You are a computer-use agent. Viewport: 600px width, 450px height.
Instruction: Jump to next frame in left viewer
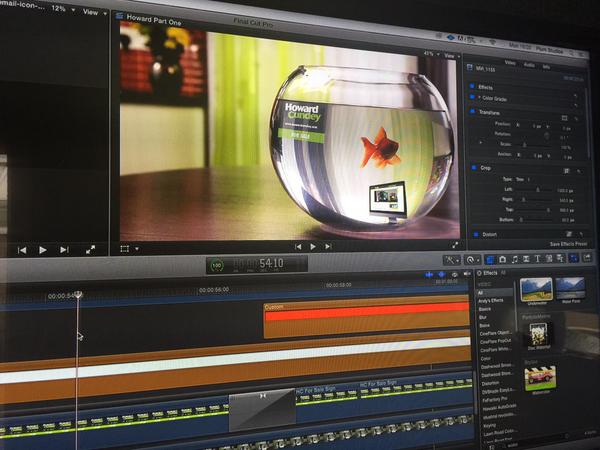click(64, 250)
